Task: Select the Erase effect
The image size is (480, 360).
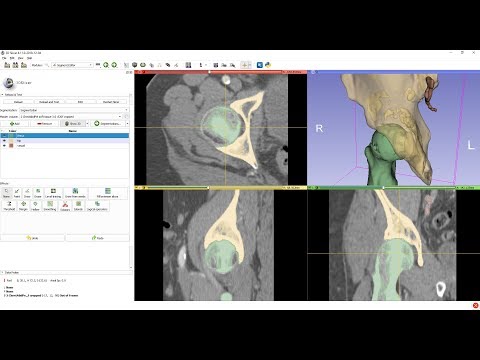Action: [38, 193]
